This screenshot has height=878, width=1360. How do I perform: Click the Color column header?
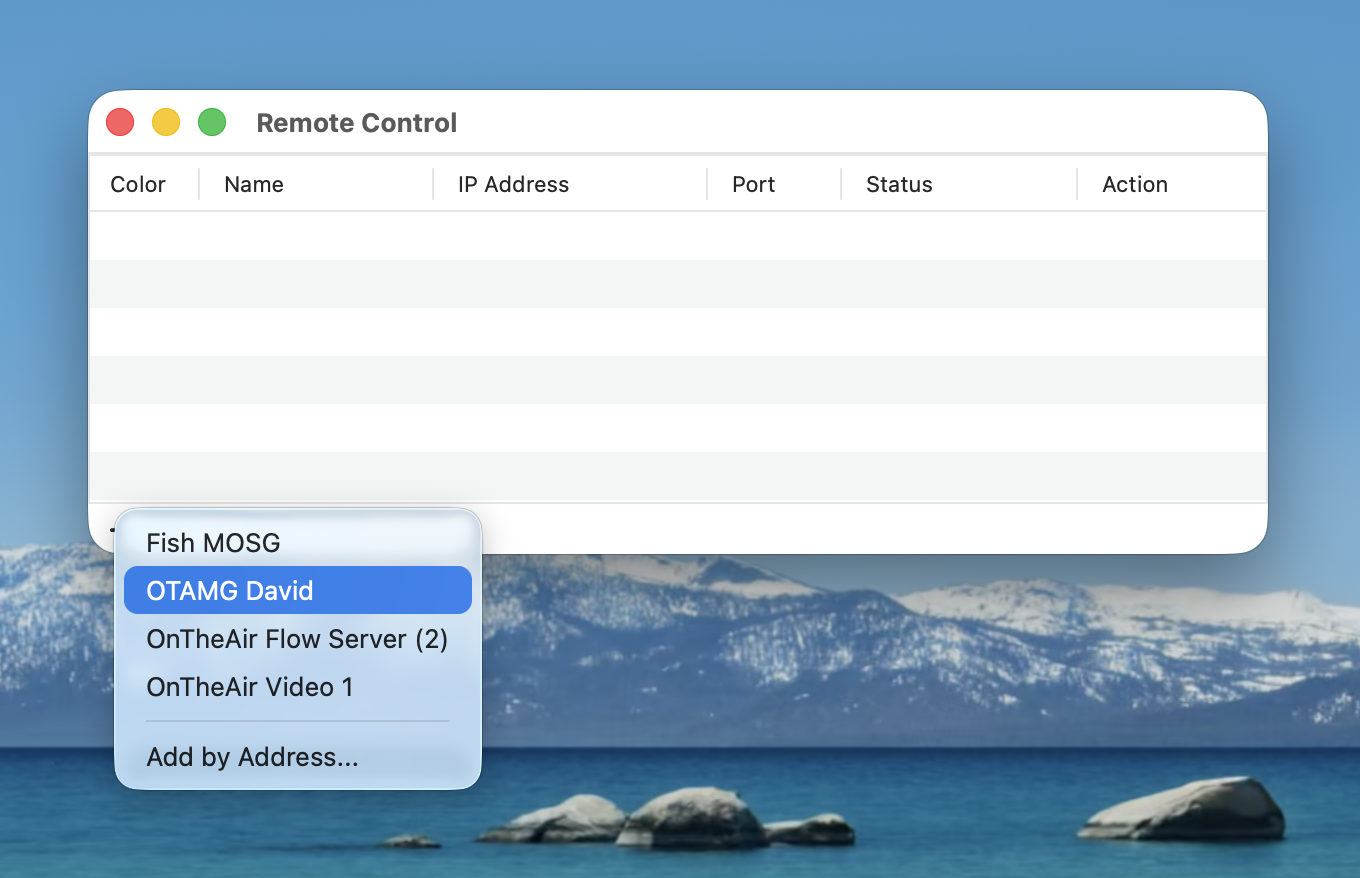tap(138, 184)
